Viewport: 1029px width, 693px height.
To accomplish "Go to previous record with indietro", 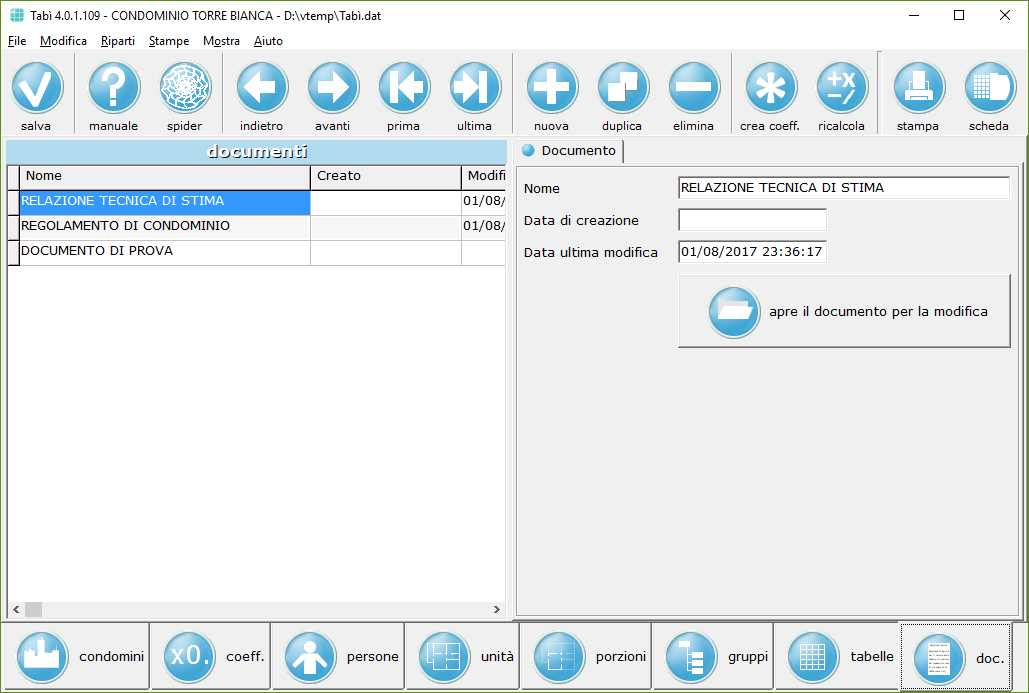I will coord(262,88).
